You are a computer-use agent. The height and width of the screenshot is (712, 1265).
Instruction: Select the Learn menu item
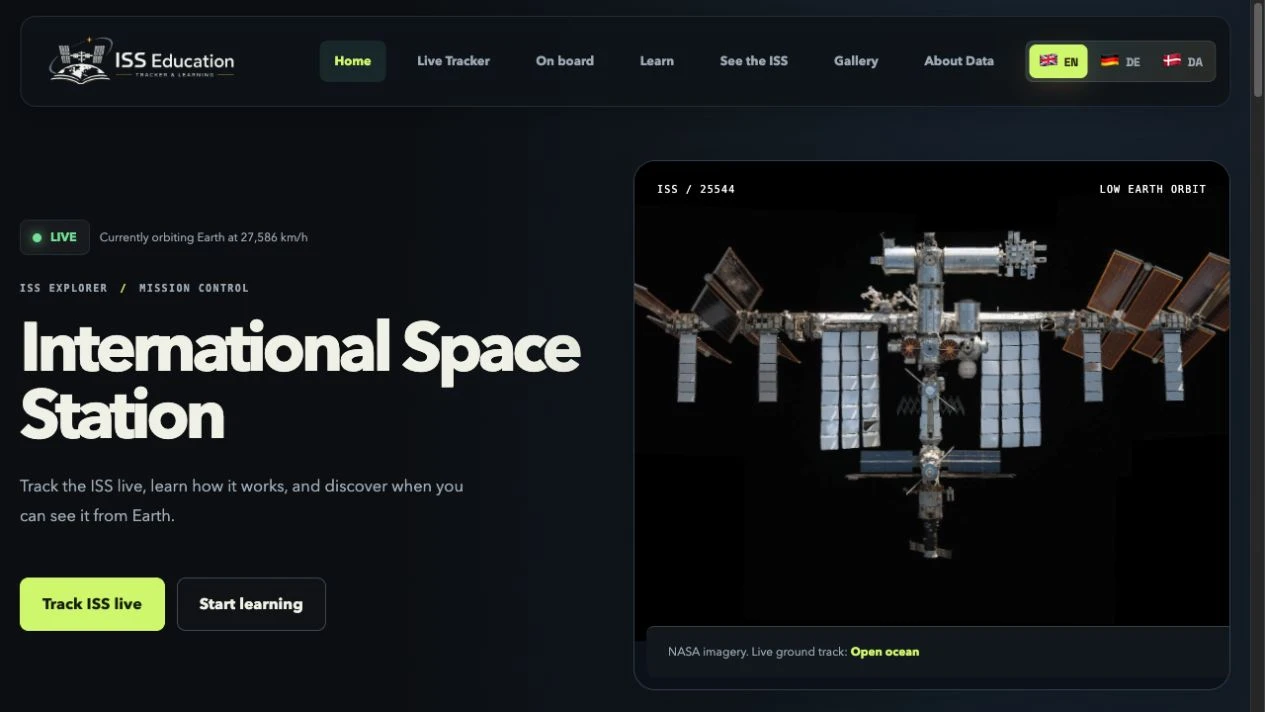tap(656, 61)
